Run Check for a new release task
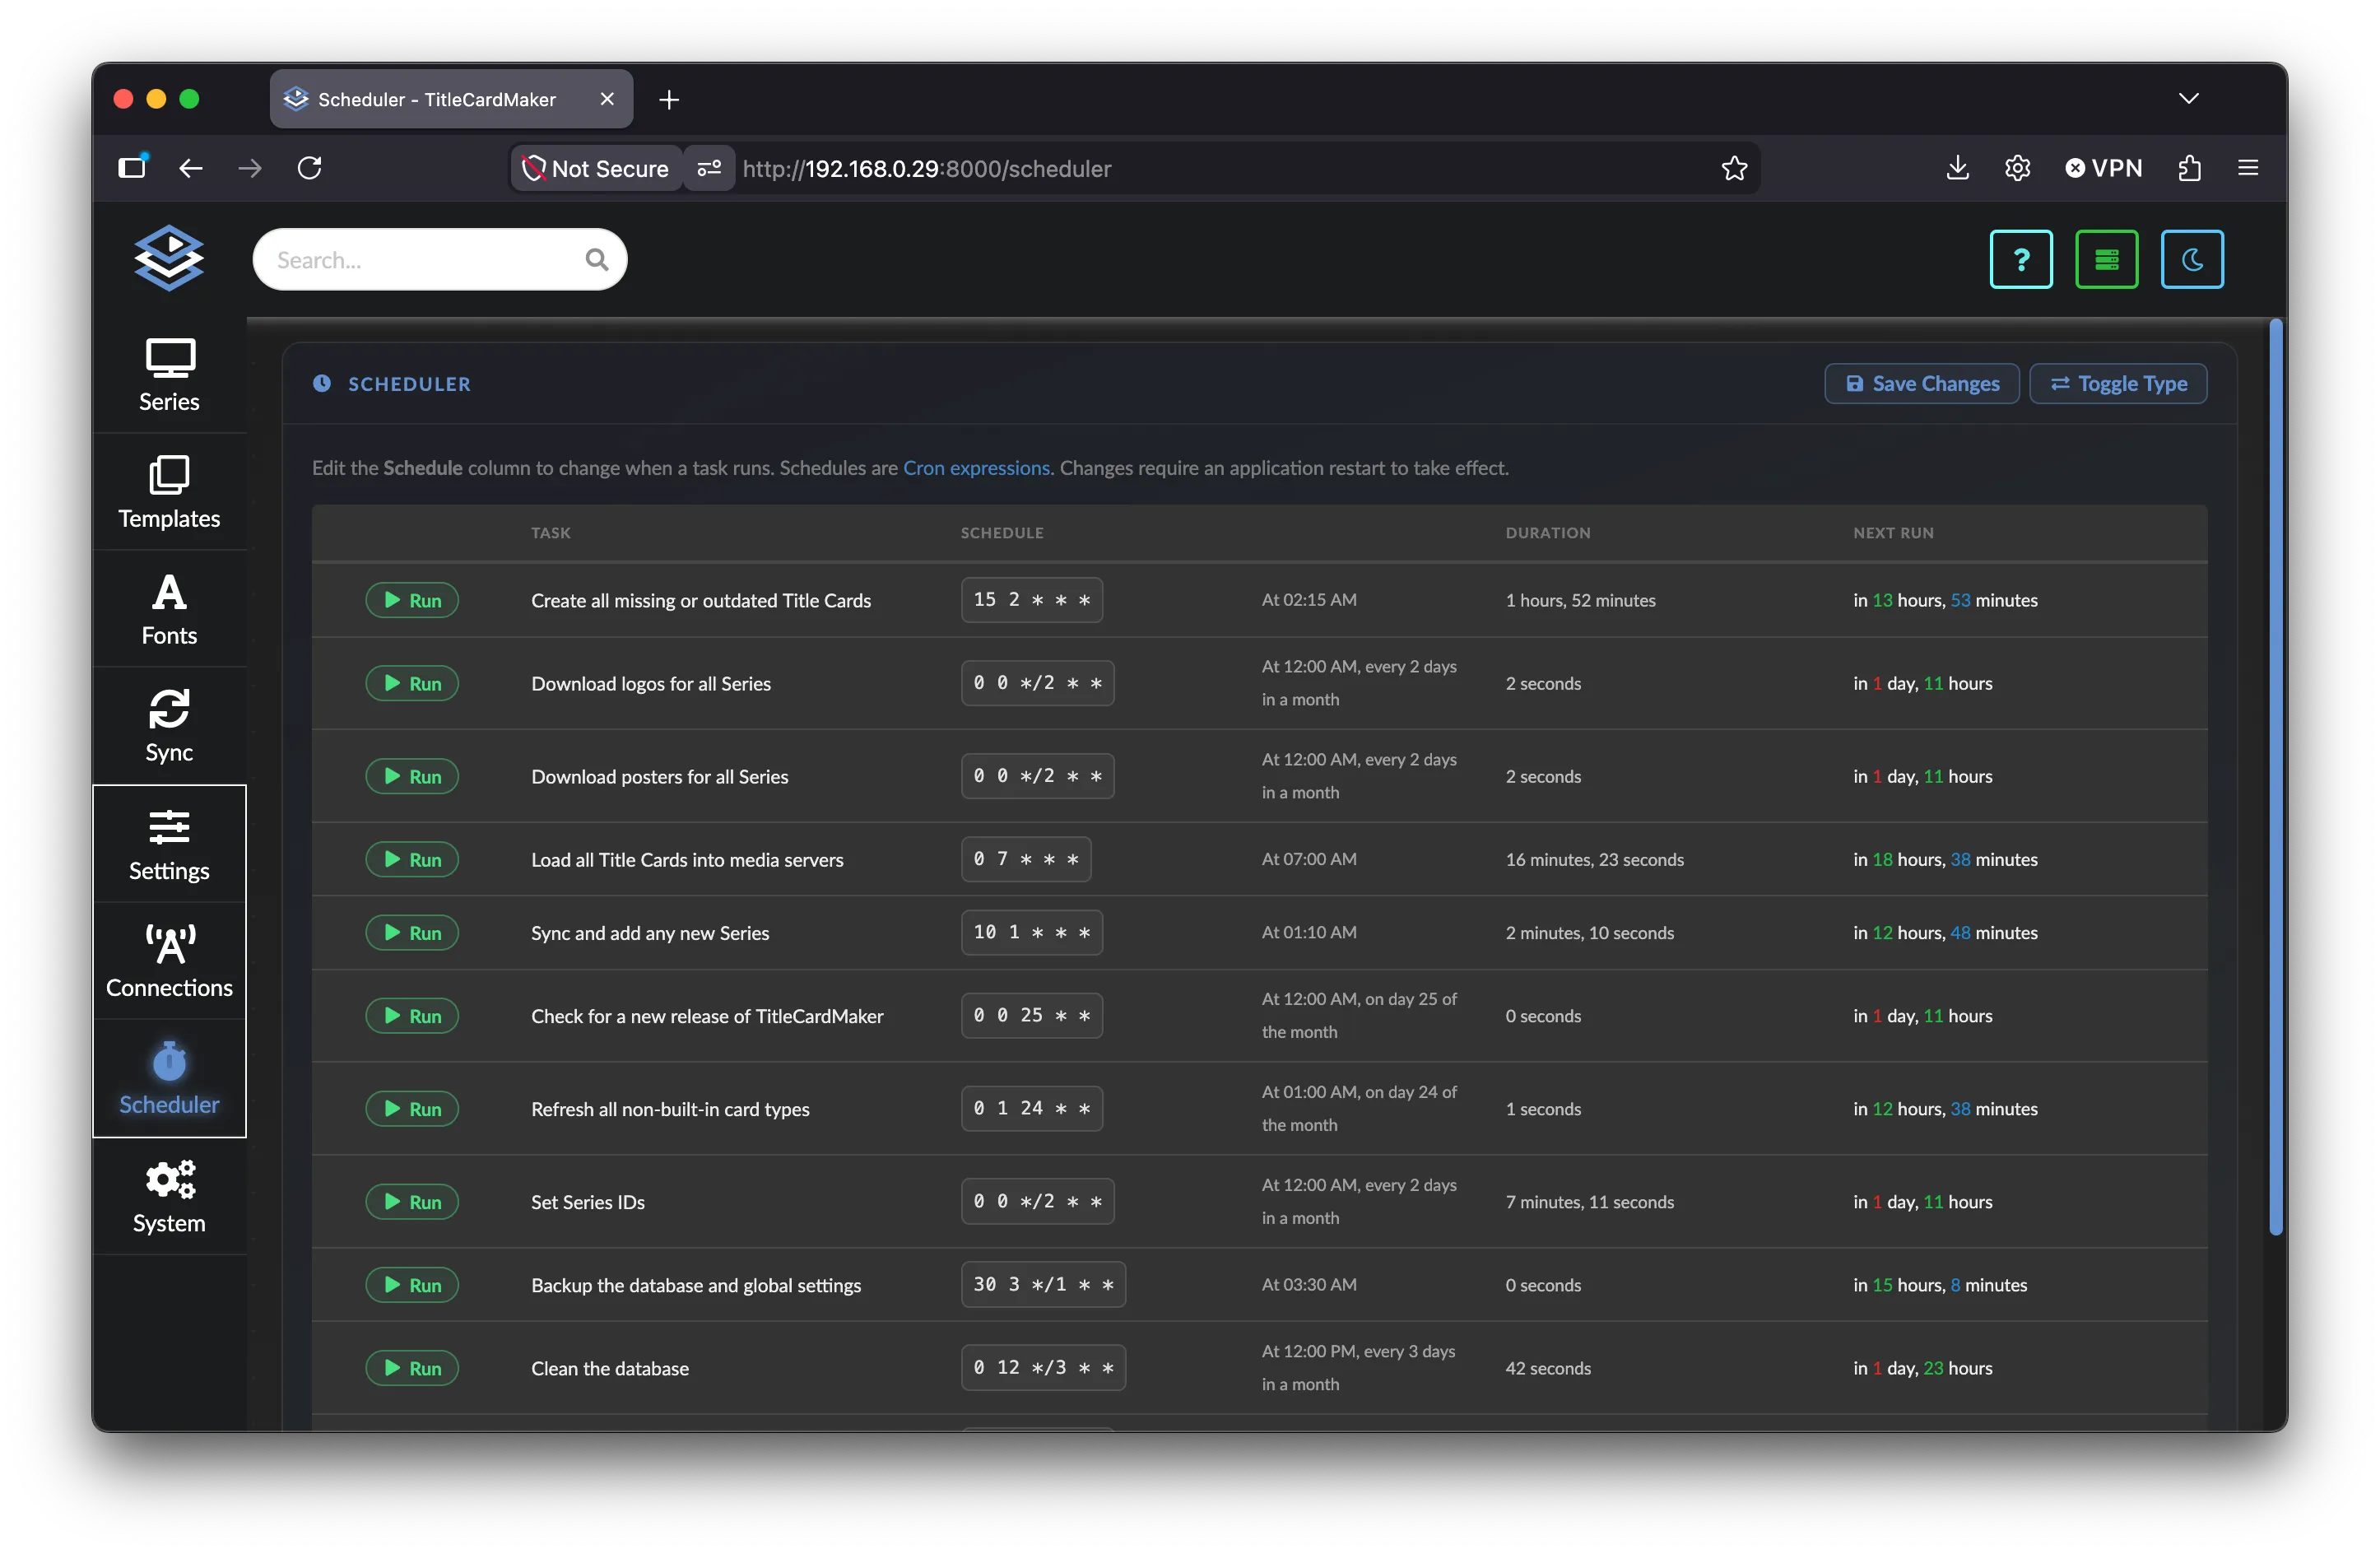2380x1554 pixels. (412, 1016)
